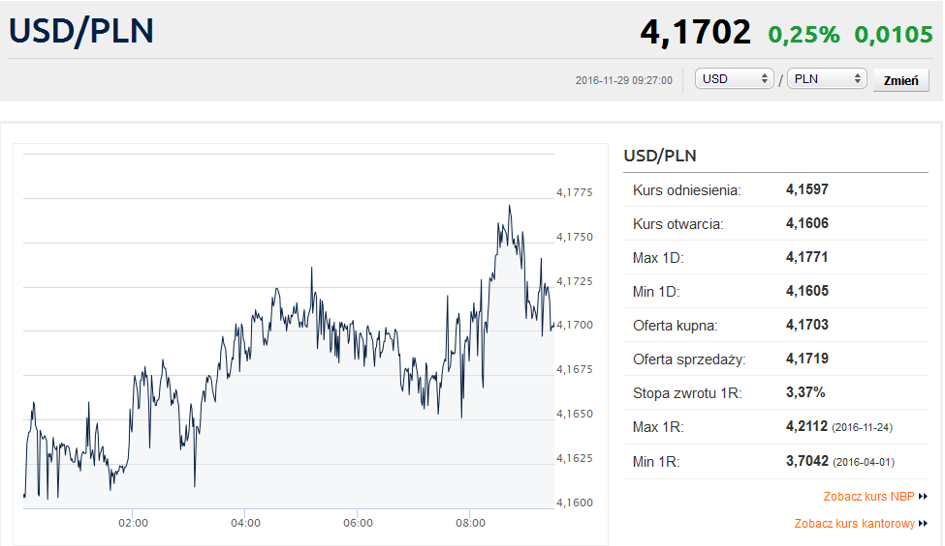Image resolution: width=945 pixels, height=546 pixels.
Task: Click the Min 1D value 4,1605
Action: [x=807, y=290]
